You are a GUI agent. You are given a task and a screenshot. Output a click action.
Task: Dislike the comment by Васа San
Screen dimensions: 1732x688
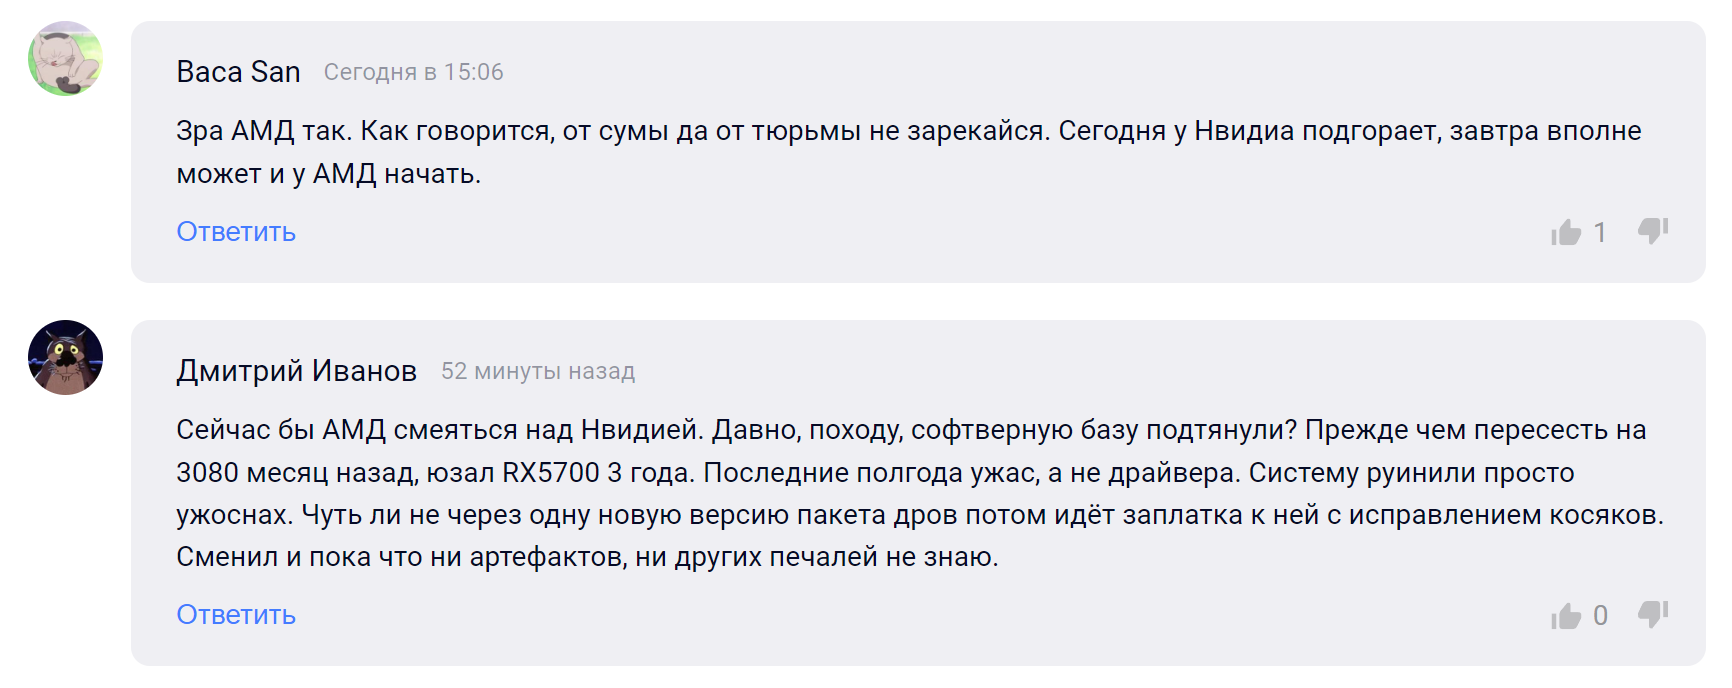1652,231
